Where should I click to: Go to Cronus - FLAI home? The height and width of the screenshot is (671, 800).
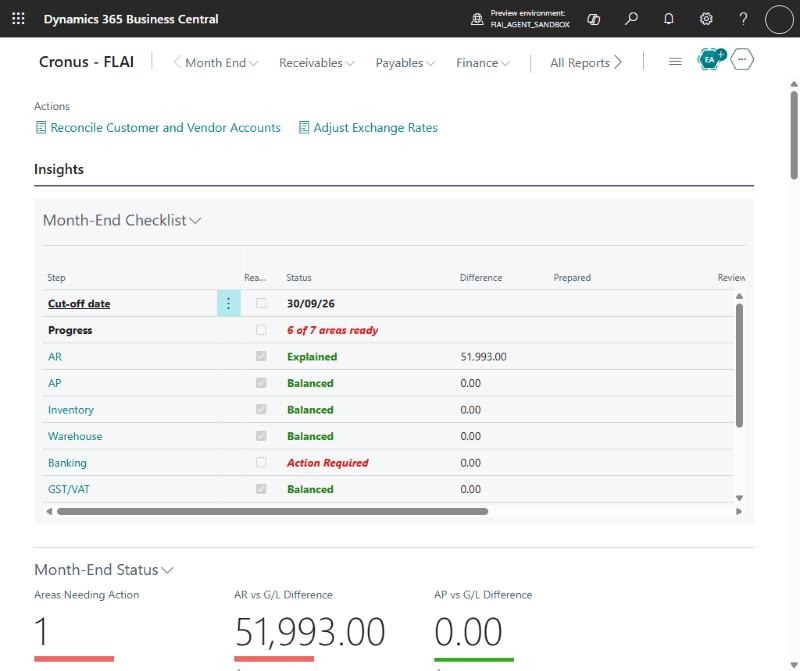86,62
